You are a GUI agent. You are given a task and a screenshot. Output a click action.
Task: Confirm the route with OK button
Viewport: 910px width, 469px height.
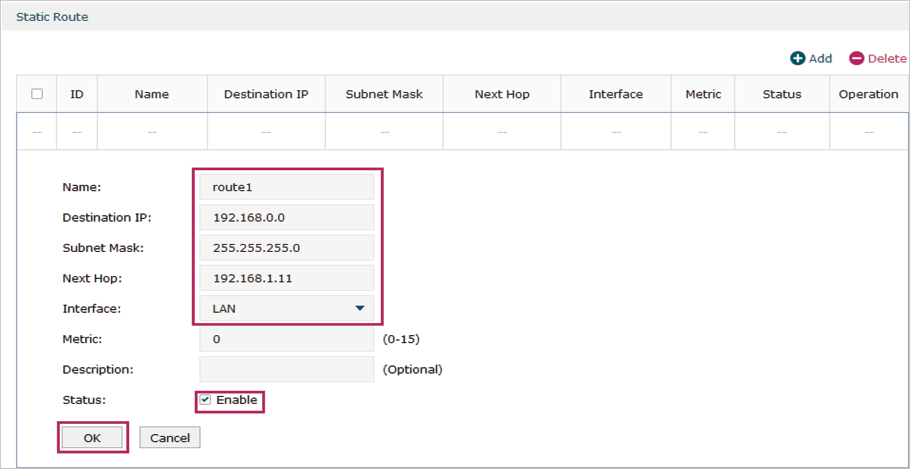point(92,438)
